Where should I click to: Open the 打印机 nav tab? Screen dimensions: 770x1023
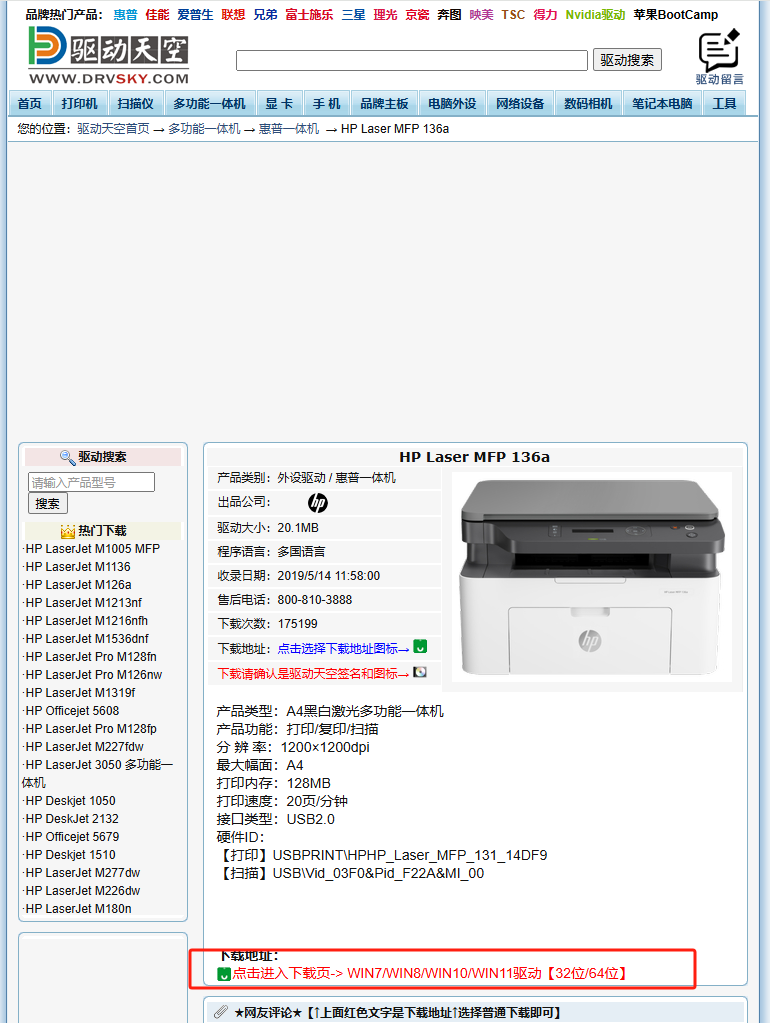coord(80,104)
